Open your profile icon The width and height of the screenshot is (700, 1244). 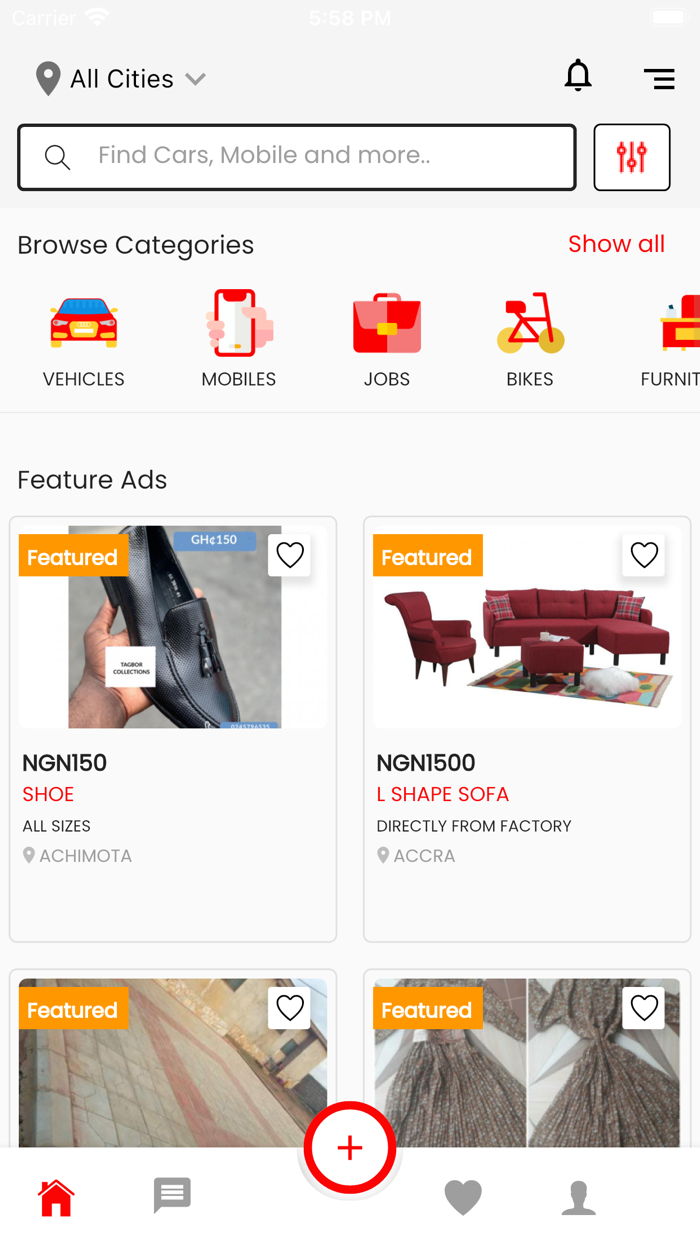point(578,1196)
